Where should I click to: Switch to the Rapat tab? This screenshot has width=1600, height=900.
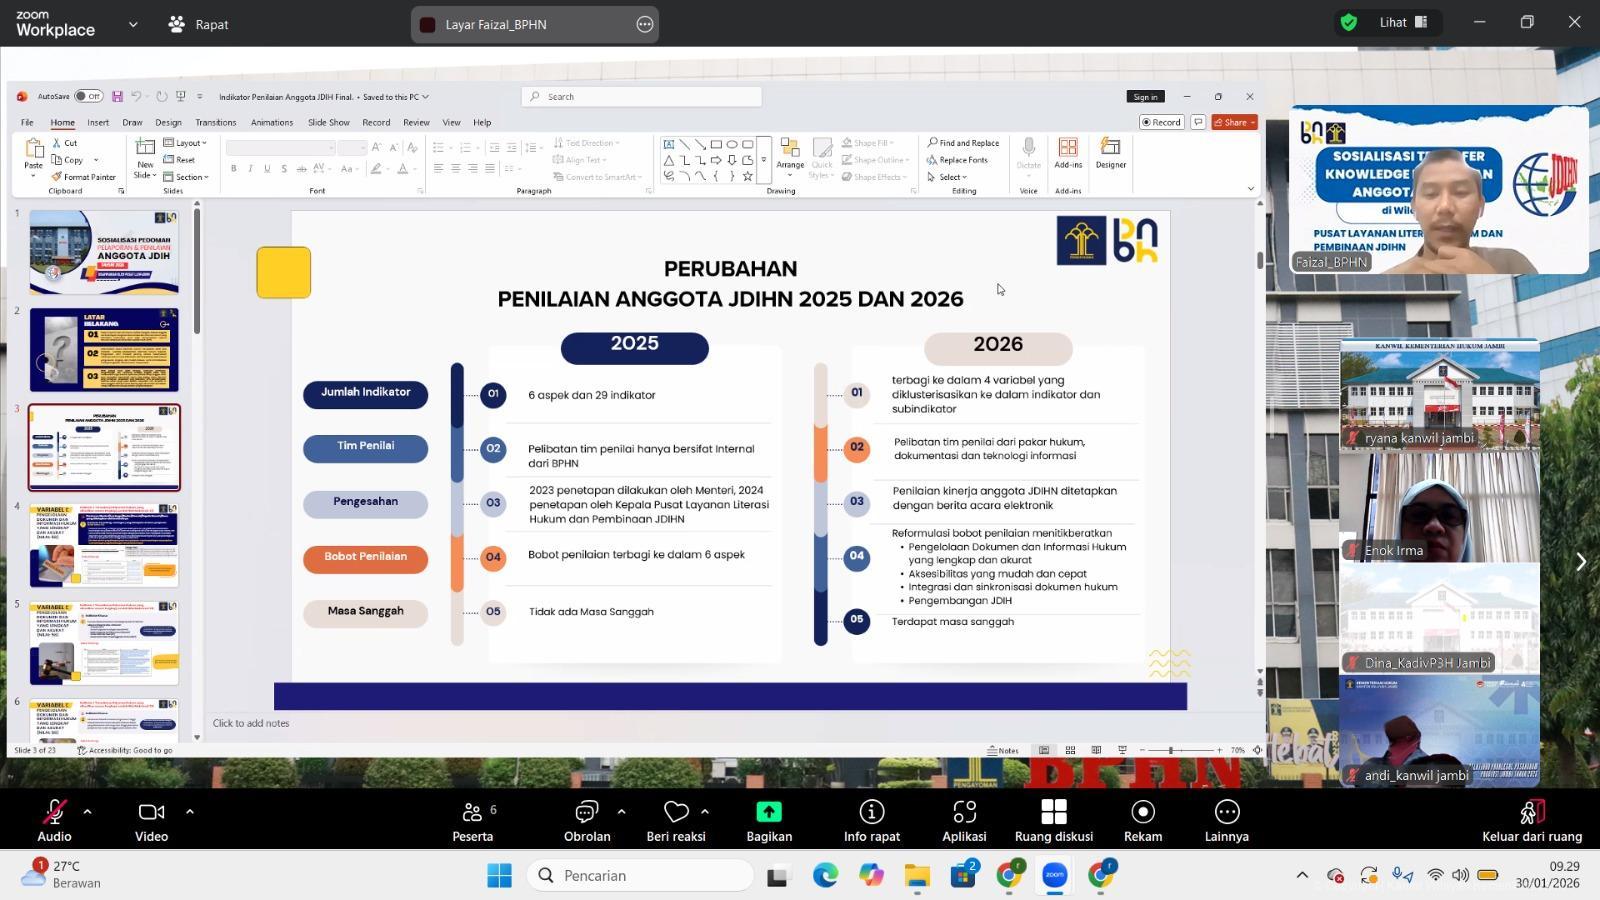[198, 24]
